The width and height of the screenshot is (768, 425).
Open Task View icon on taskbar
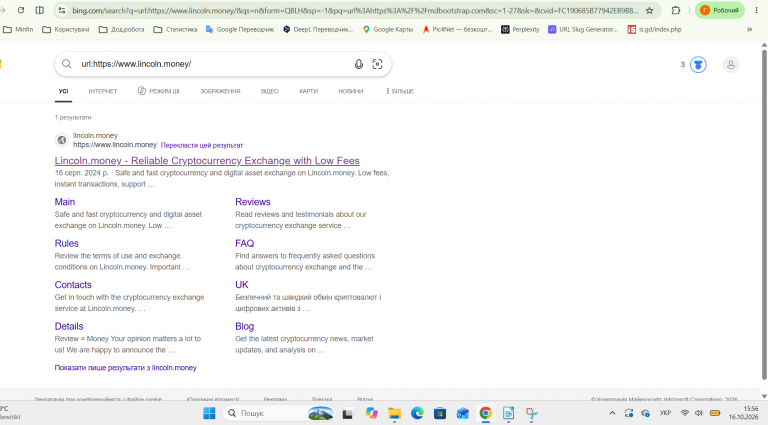pyautogui.click(x=347, y=414)
